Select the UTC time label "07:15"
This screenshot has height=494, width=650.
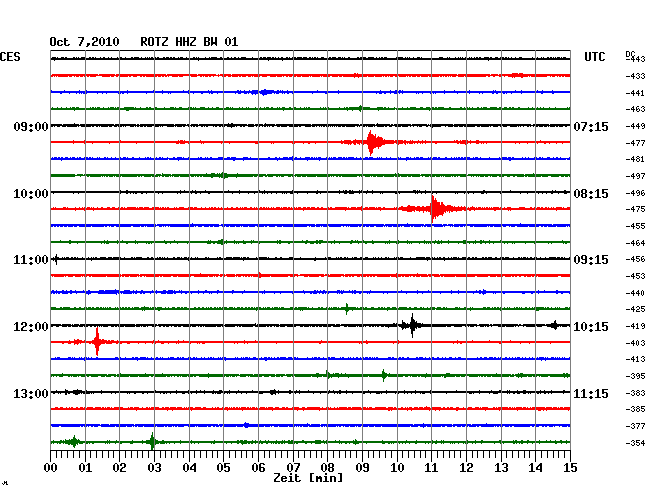(x=591, y=126)
